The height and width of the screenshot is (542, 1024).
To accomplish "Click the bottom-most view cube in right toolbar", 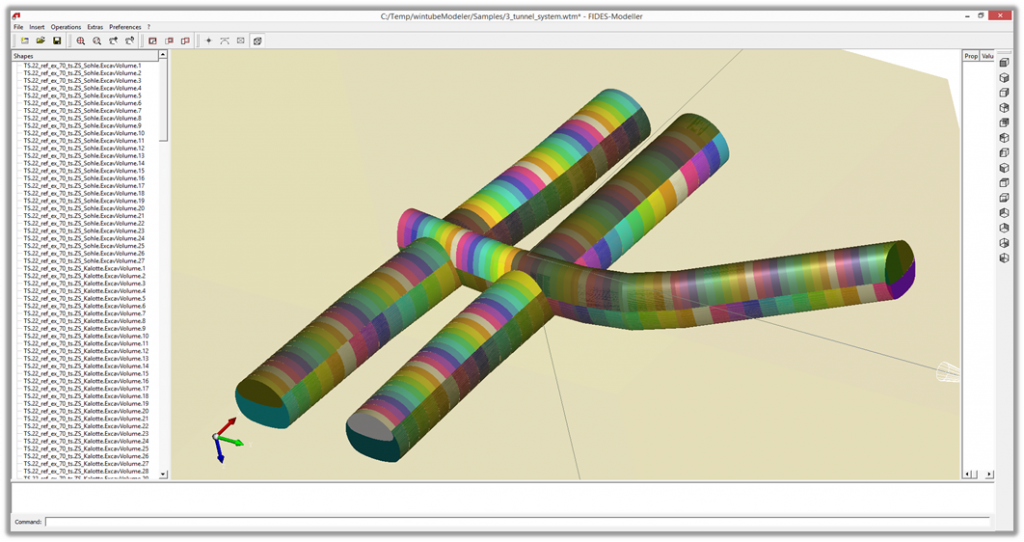I will [x=1004, y=258].
